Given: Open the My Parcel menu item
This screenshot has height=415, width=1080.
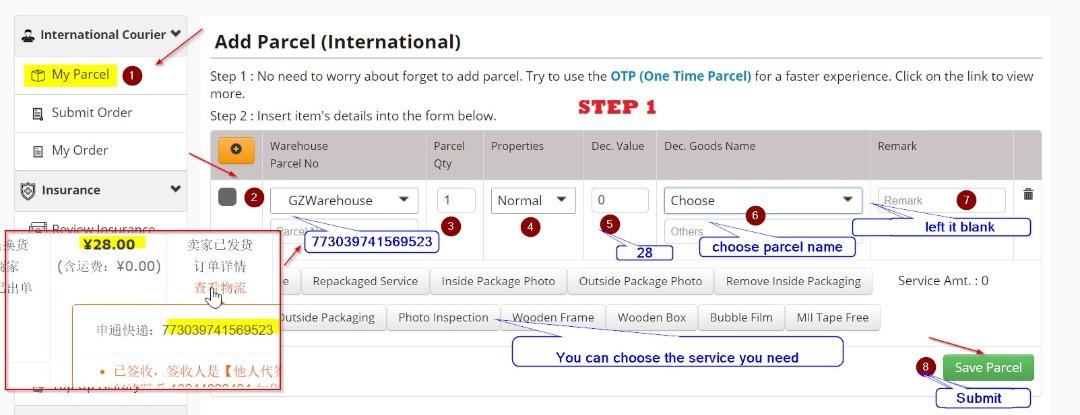Looking at the screenshot, I should click(80, 75).
